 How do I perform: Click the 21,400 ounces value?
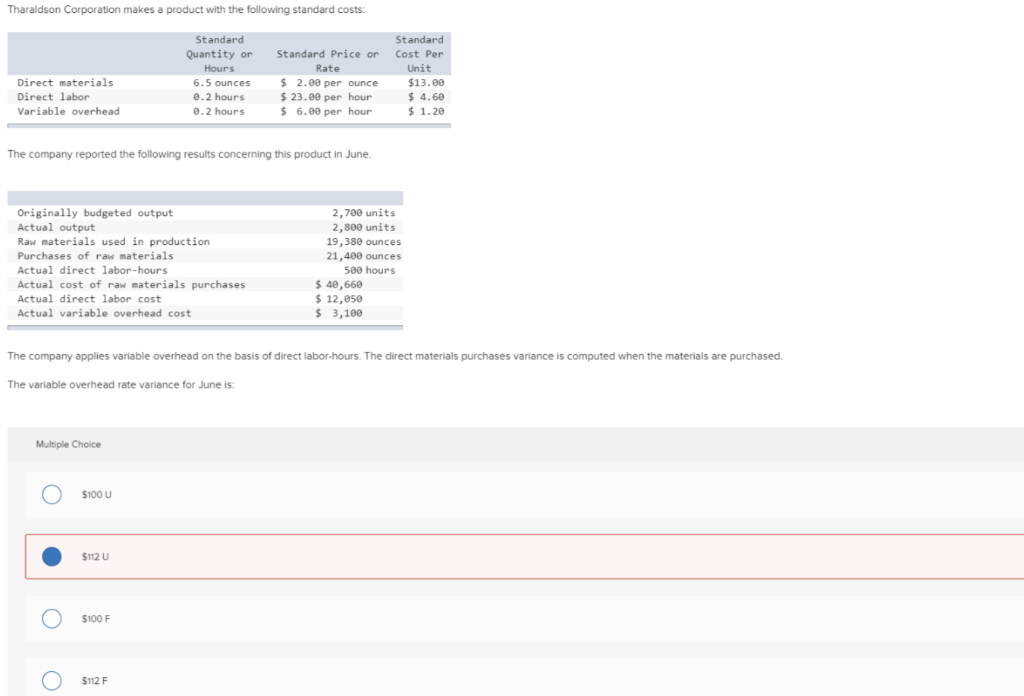364,256
